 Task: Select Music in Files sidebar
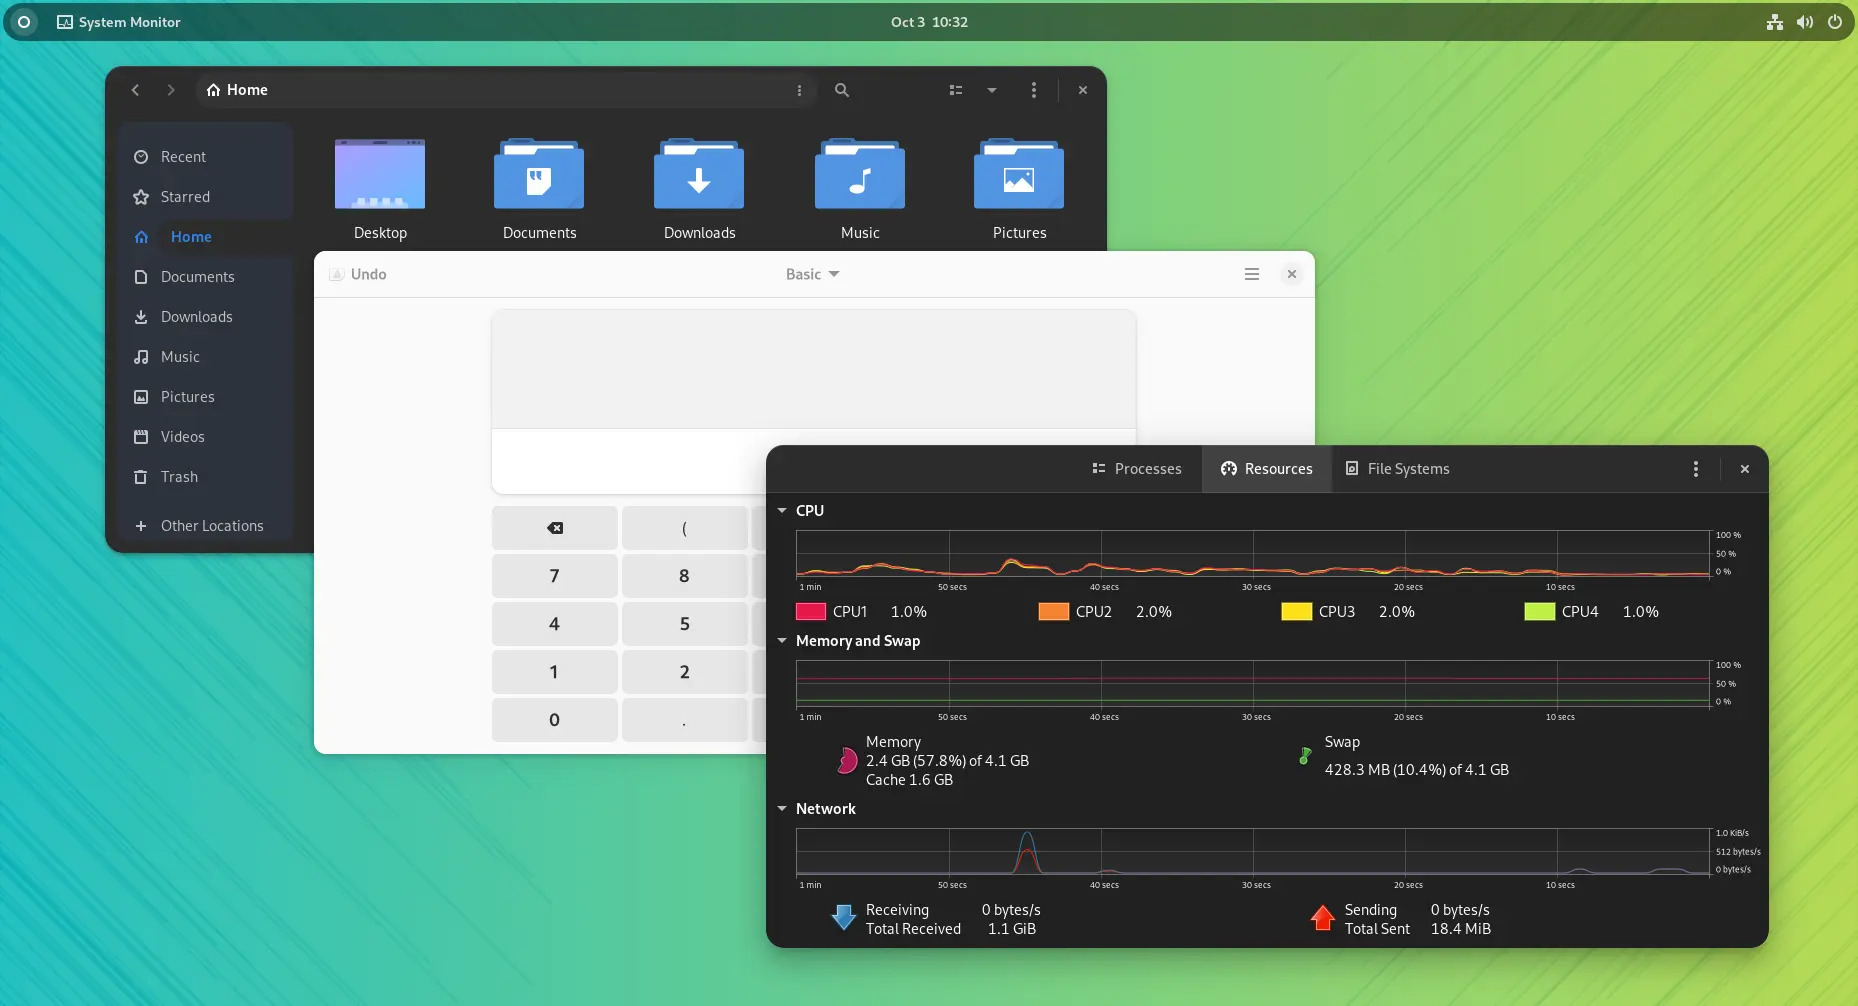coord(205,357)
